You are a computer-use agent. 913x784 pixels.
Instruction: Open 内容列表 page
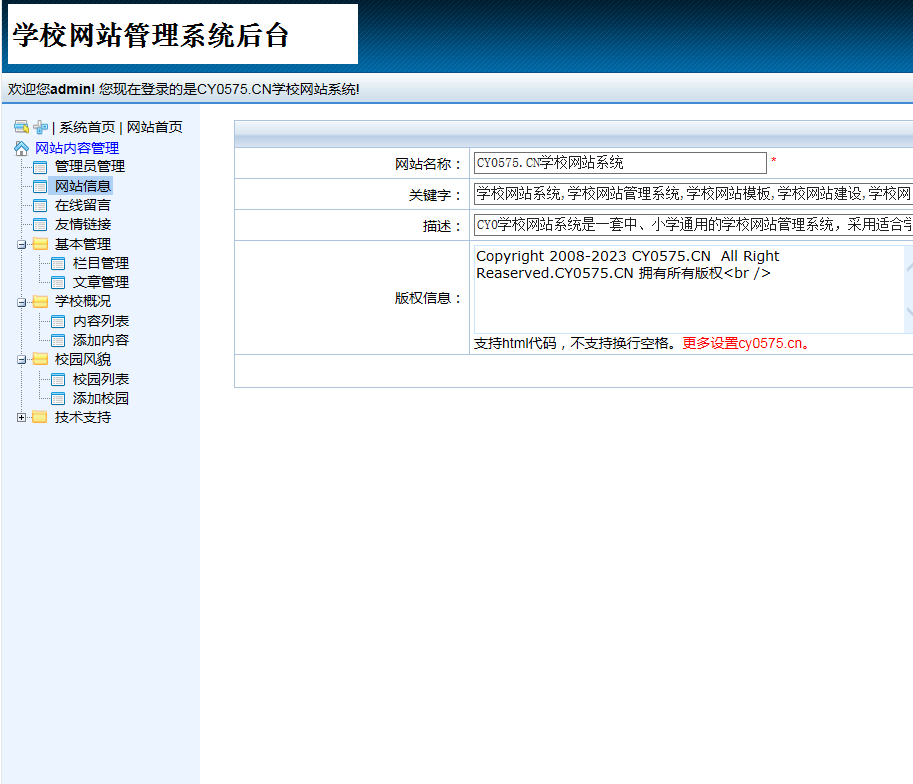pos(101,321)
